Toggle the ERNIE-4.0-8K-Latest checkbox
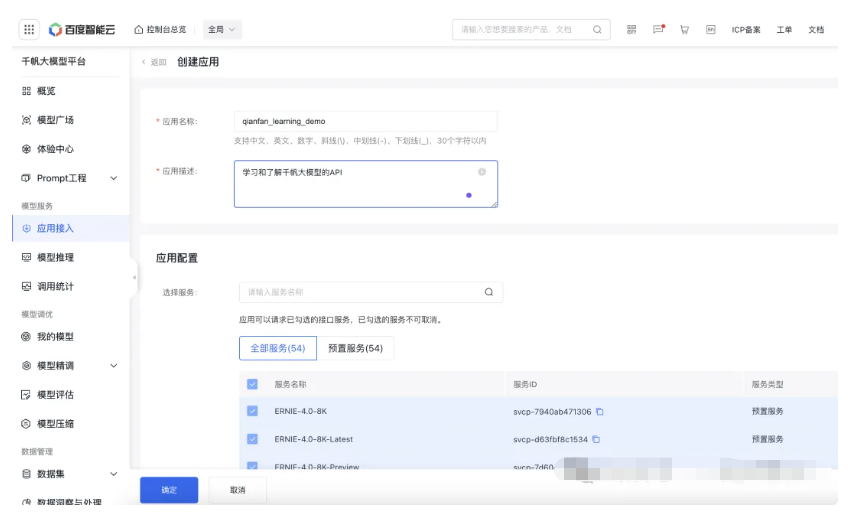 tap(252, 439)
